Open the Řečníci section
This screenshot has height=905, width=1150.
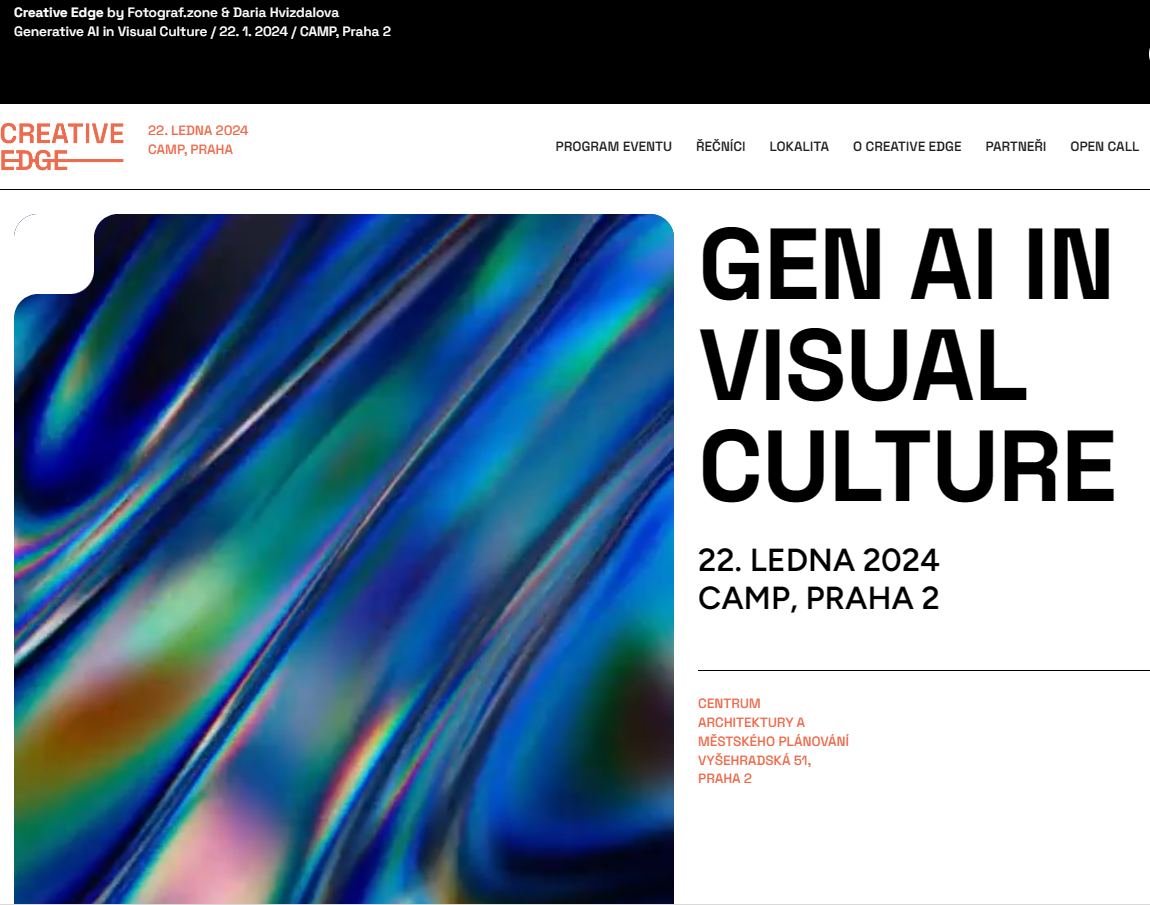click(720, 147)
